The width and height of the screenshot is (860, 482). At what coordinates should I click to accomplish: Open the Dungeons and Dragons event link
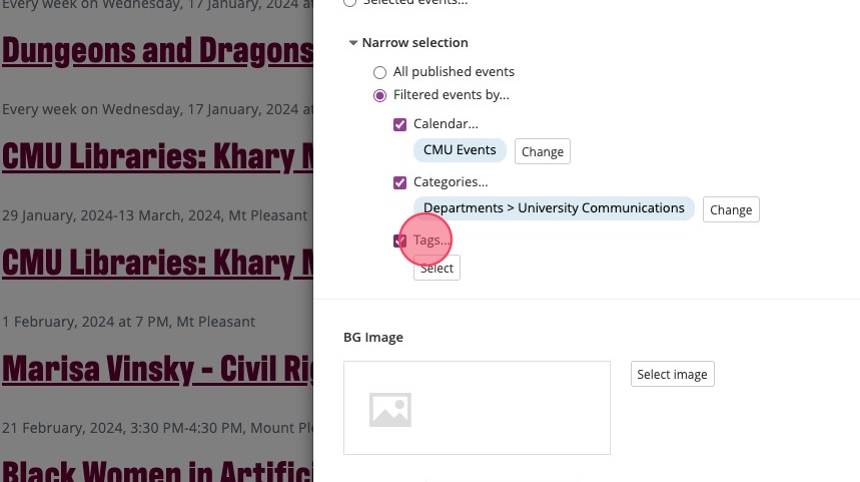[157, 50]
